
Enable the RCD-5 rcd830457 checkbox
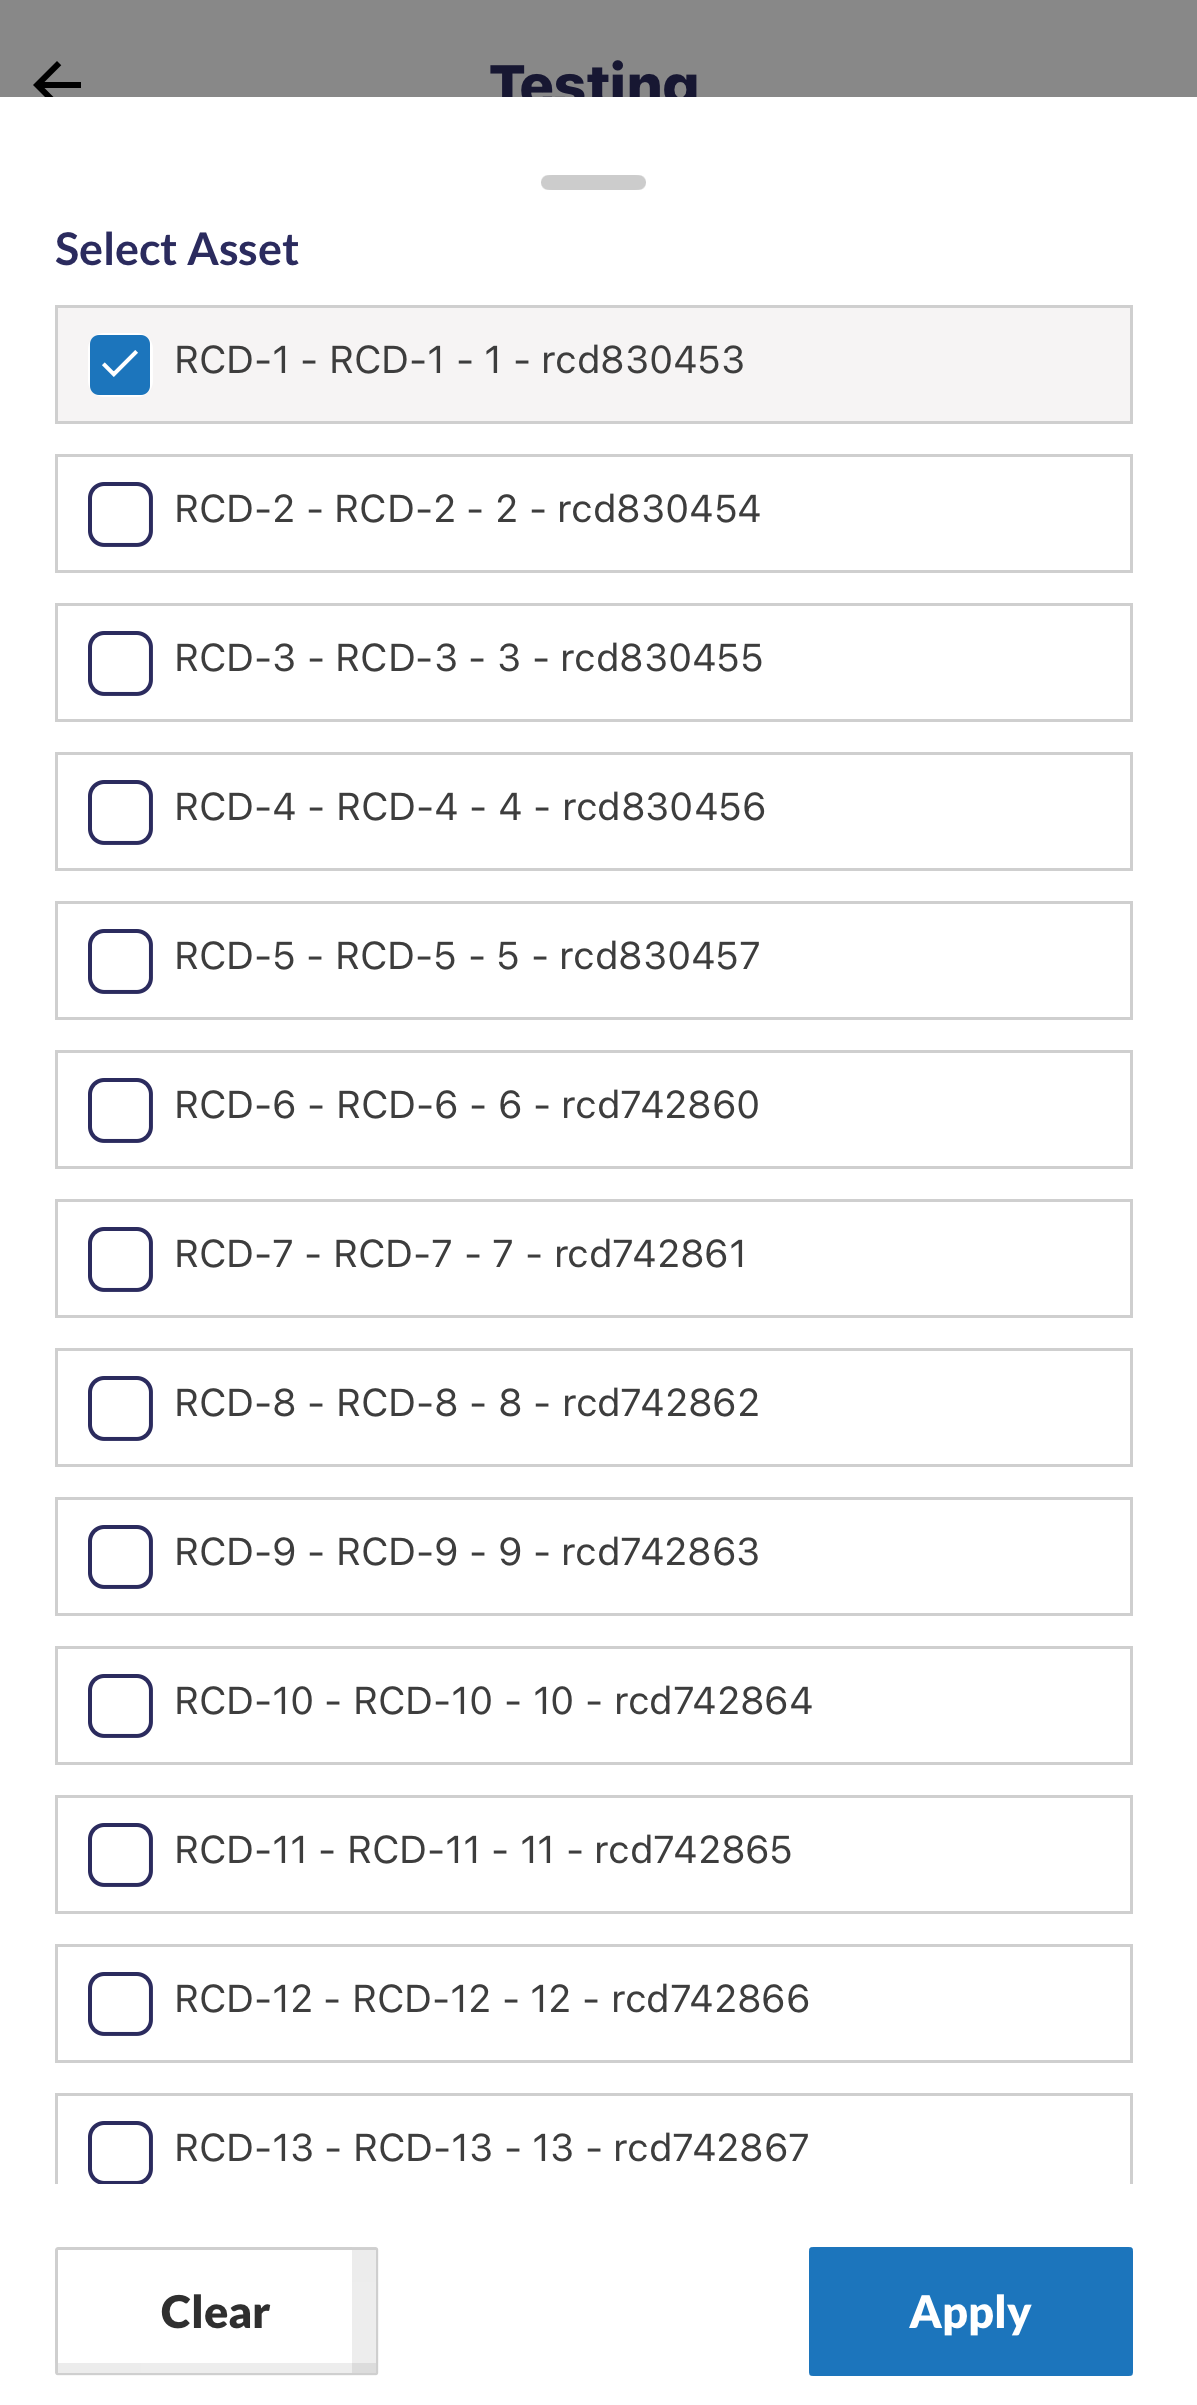pyautogui.click(x=120, y=961)
